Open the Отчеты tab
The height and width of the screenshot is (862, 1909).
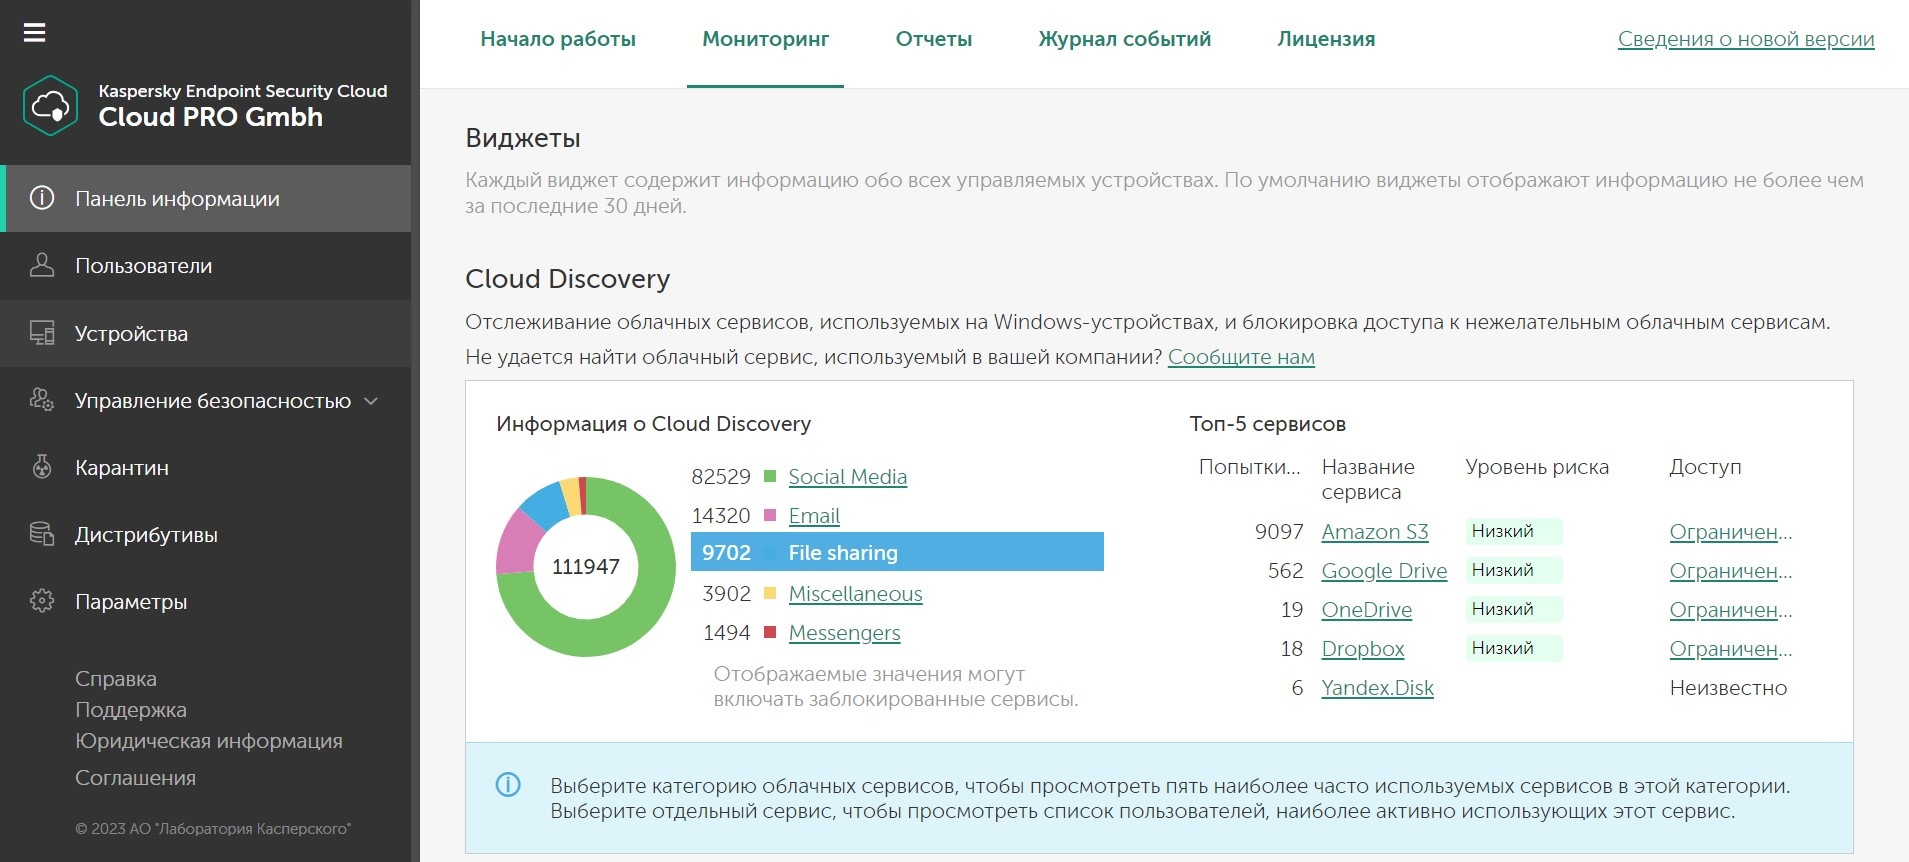934,39
